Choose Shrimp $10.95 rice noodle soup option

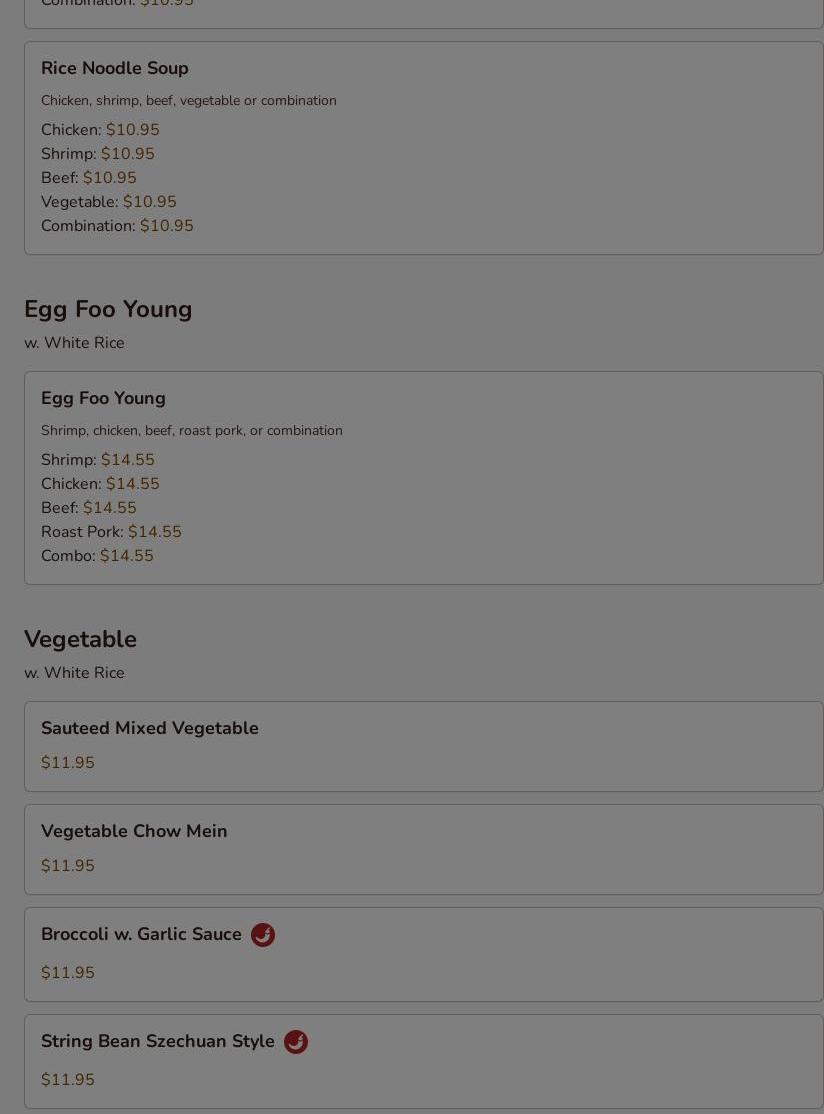tap(97, 154)
